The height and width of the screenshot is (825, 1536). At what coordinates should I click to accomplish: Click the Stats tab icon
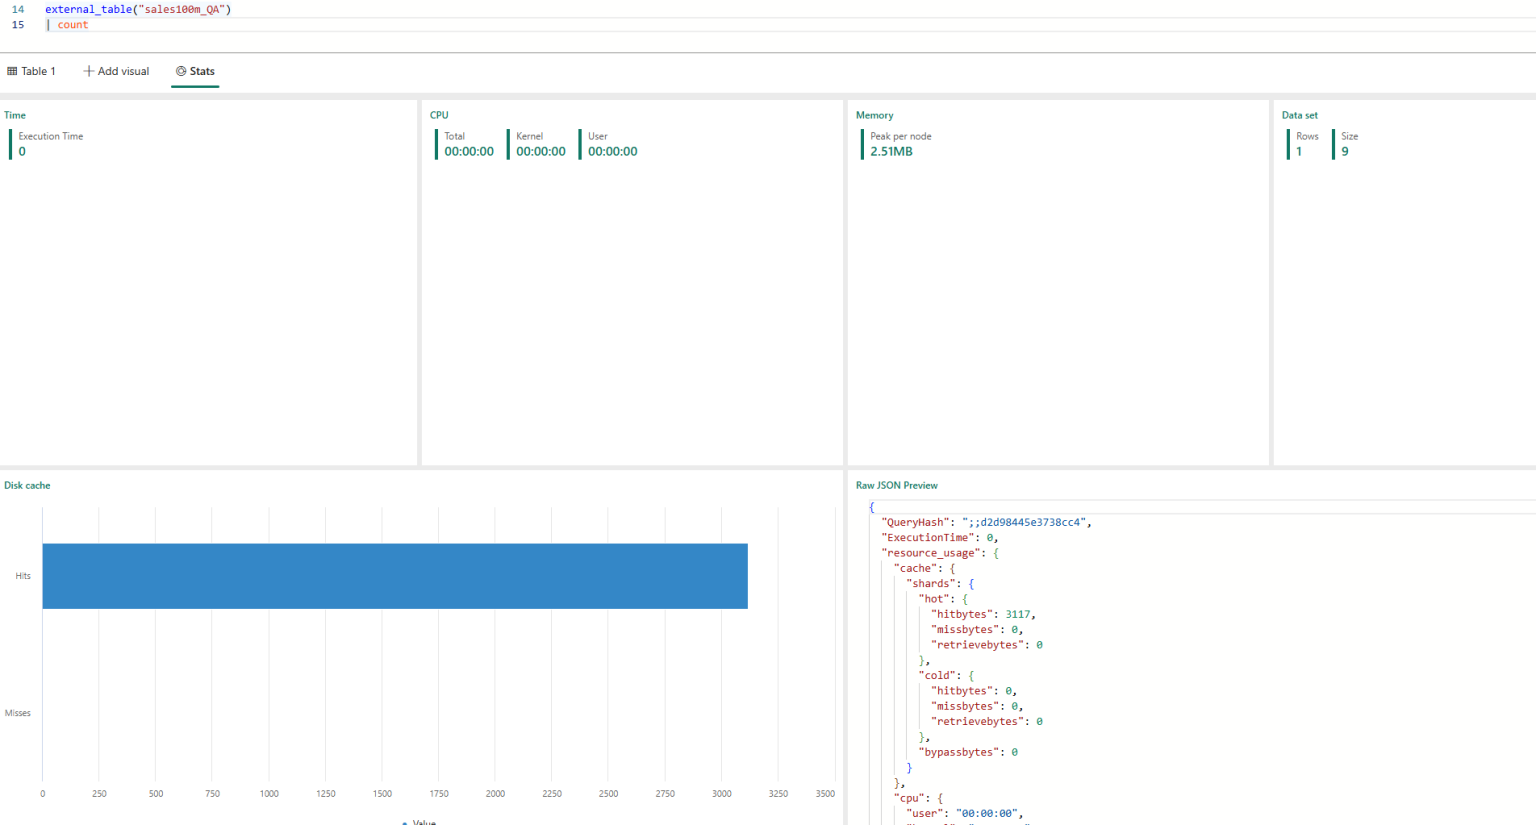pyautogui.click(x=181, y=71)
